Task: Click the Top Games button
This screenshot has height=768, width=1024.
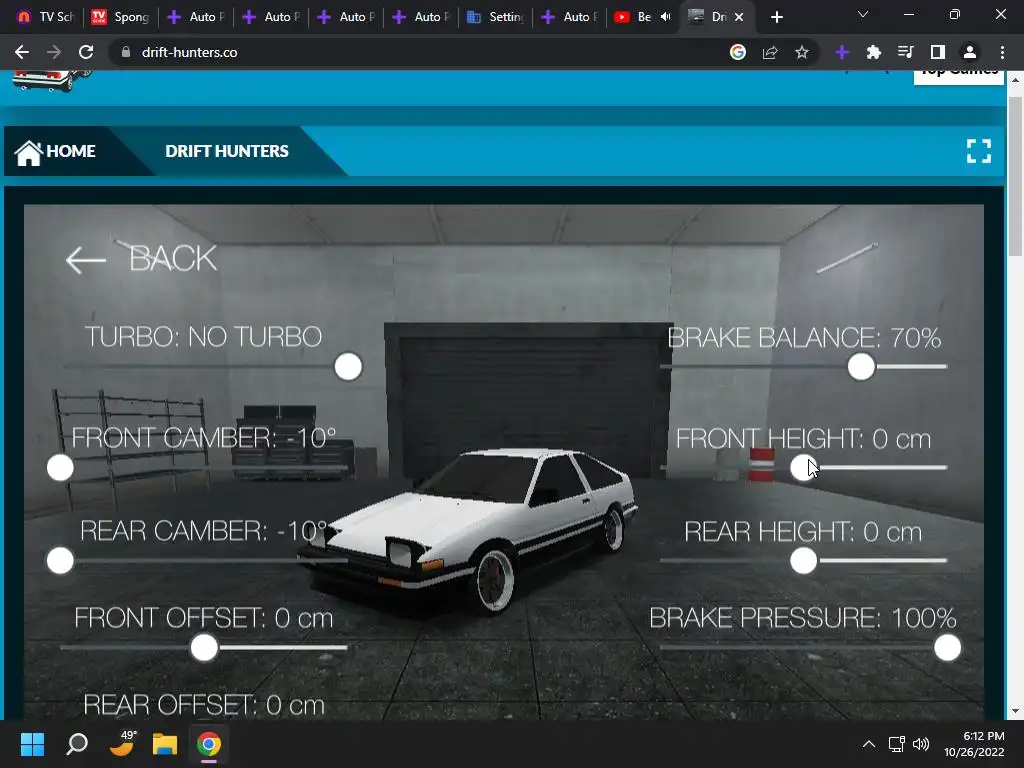Action: click(x=958, y=74)
